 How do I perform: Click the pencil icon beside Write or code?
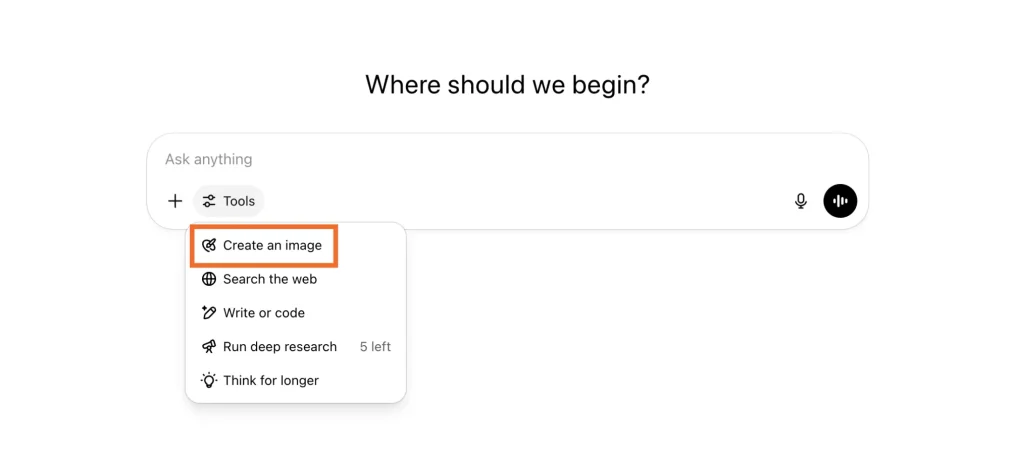point(209,313)
